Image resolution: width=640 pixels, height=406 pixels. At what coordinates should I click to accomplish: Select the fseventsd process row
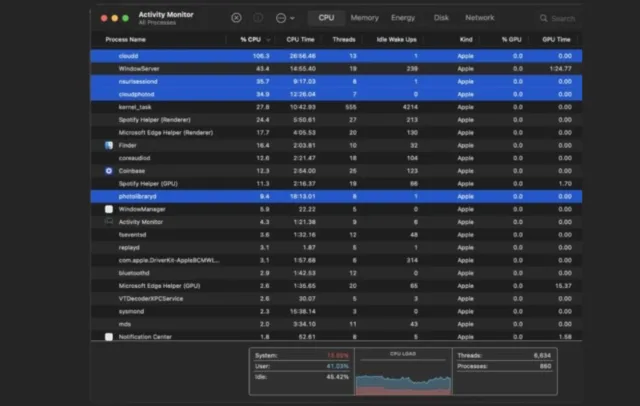tap(336, 235)
